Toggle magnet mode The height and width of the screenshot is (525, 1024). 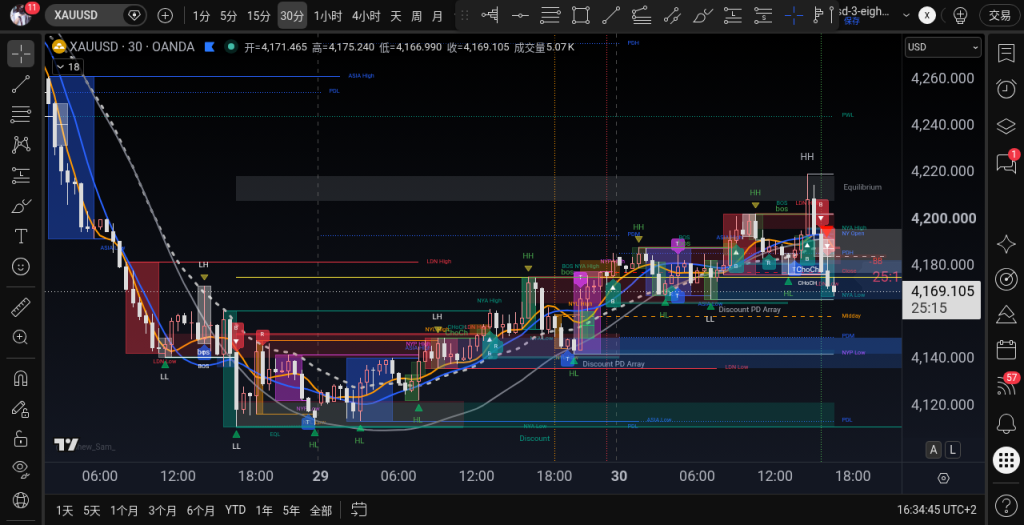(x=21, y=378)
